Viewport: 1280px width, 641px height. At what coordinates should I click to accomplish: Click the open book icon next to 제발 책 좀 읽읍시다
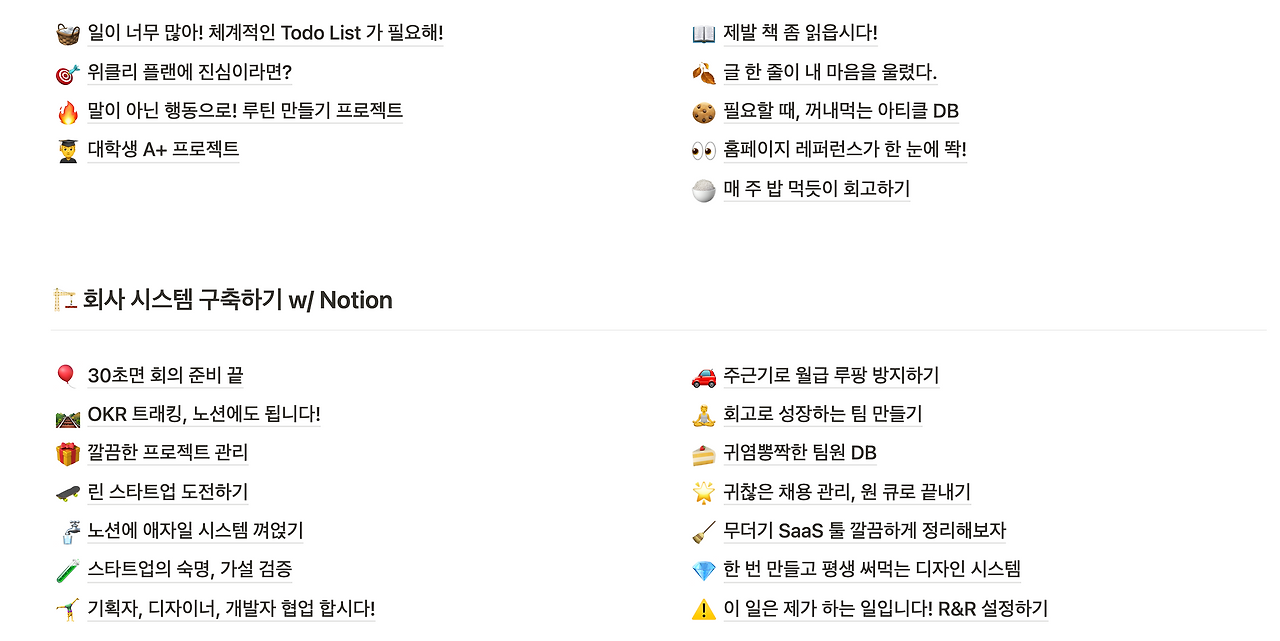click(703, 34)
